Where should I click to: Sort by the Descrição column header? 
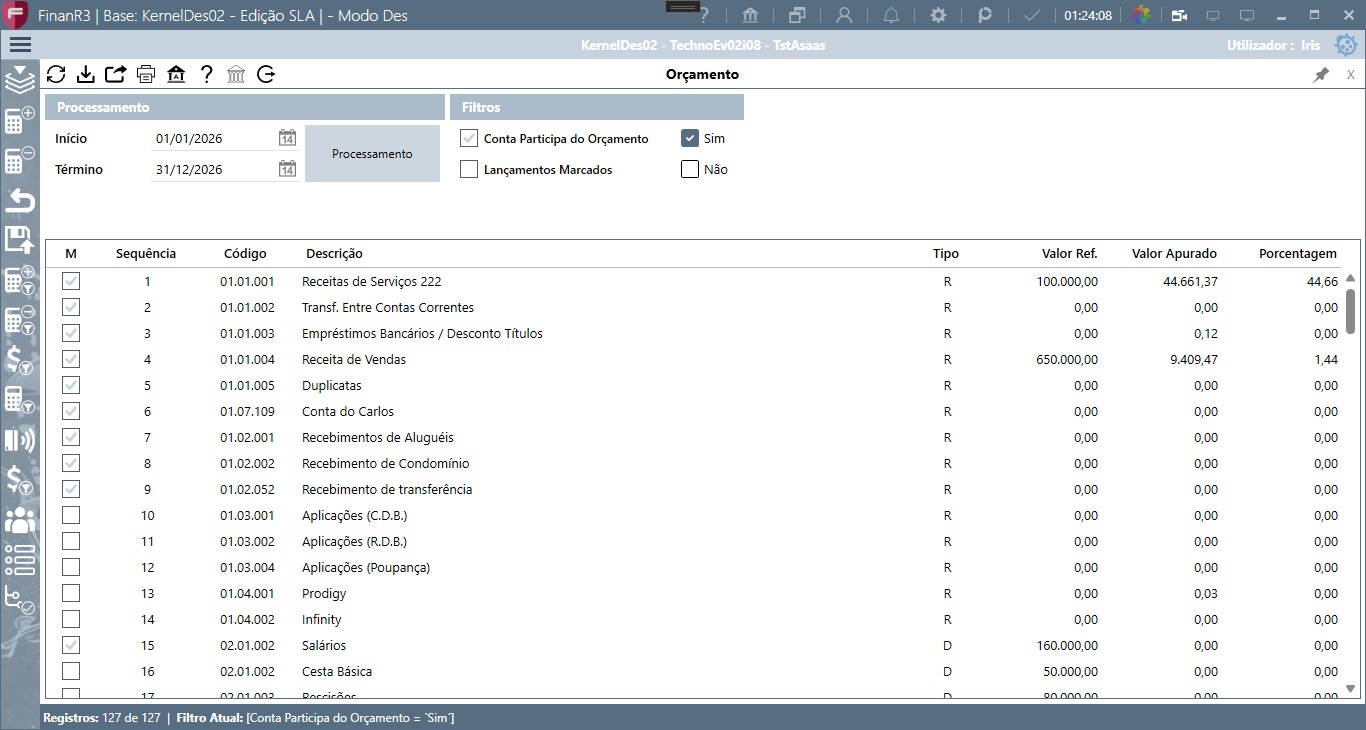(x=334, y=253)
